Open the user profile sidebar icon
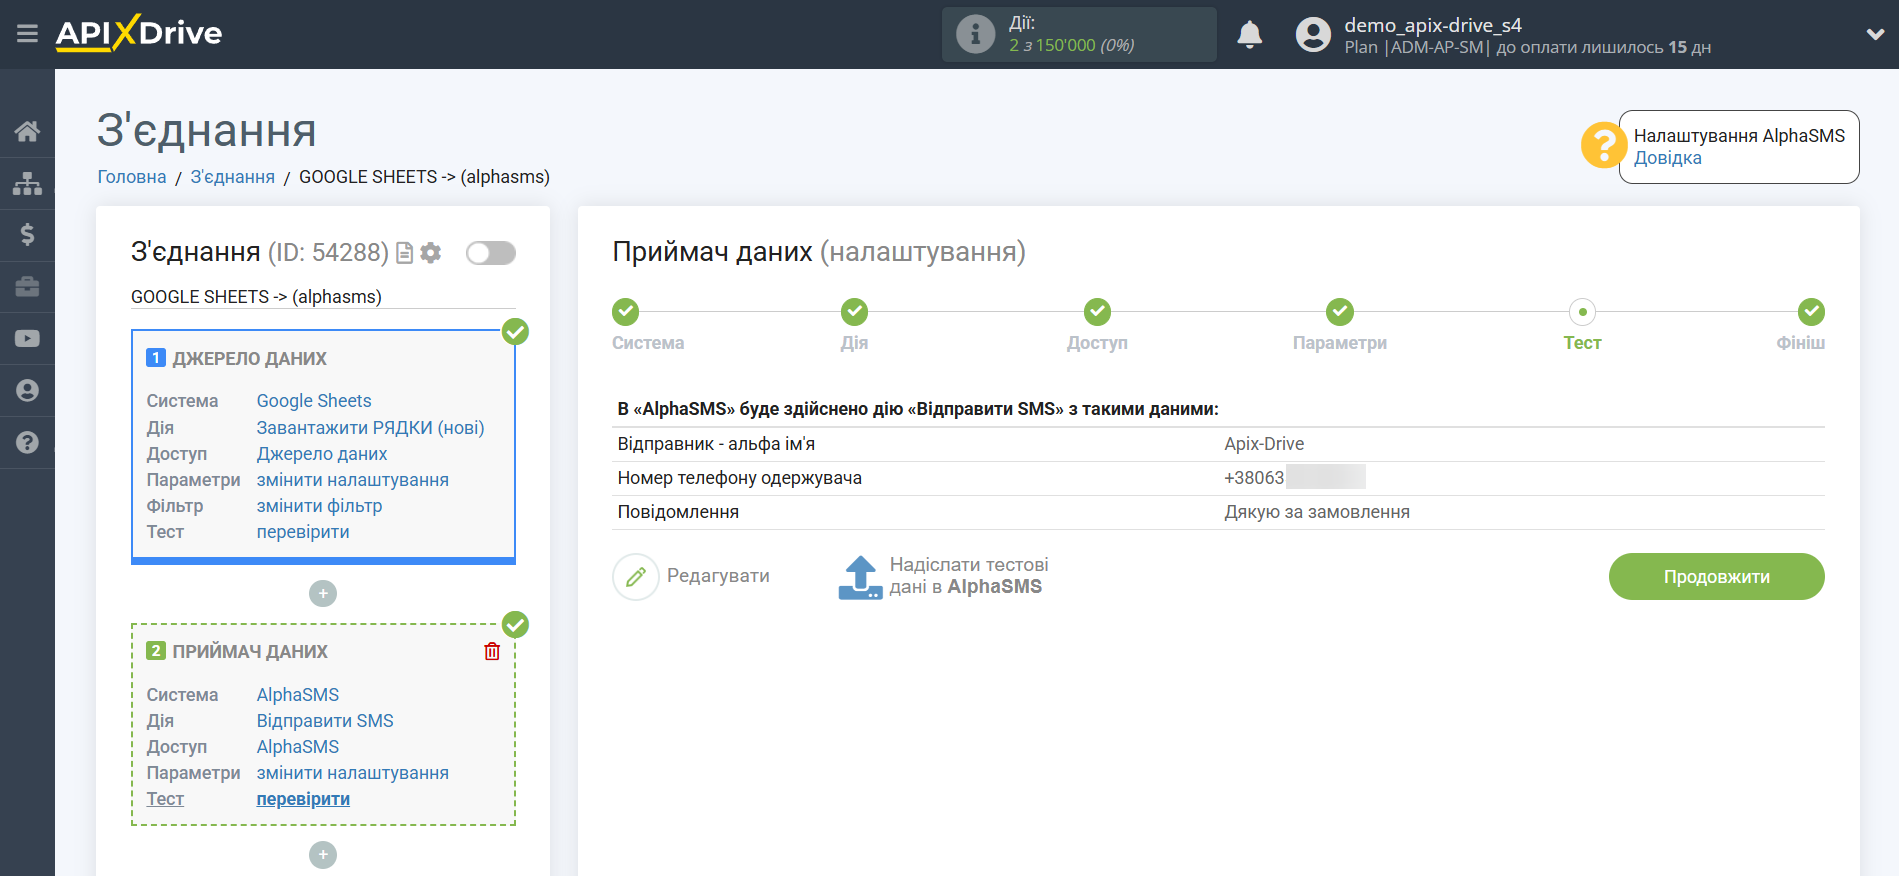The image size is (1899, 876). 27,391
